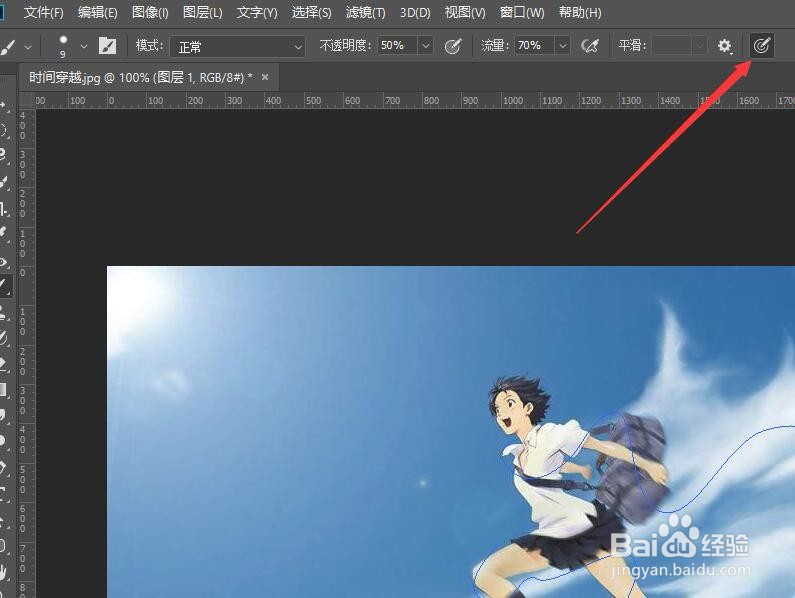
Task: Open the 滤镜(T) menu
Action: point(365,12)
